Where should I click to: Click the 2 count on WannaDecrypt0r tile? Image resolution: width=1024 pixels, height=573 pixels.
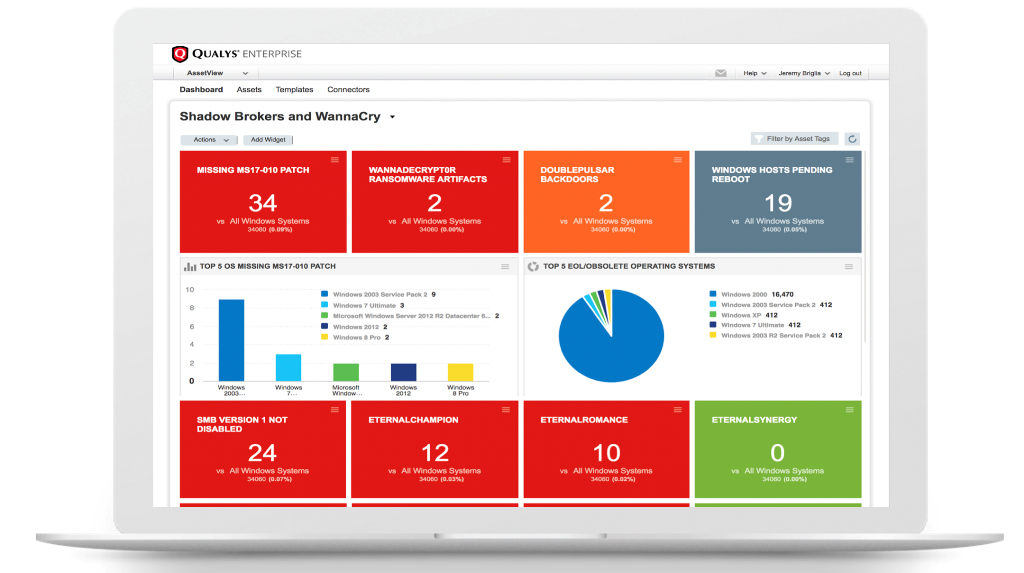coord(434,203)
